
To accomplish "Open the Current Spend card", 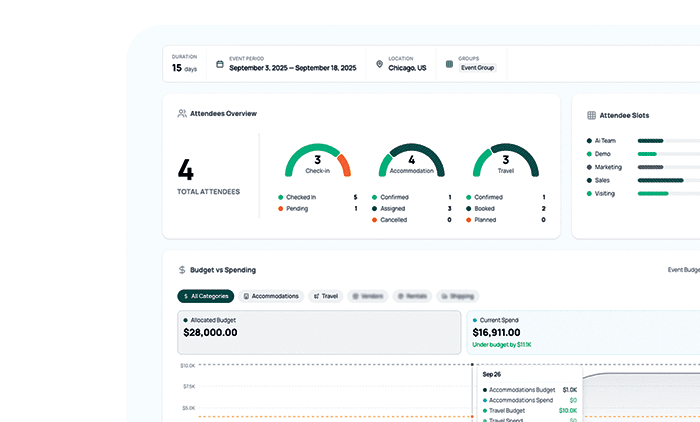I will [x=583, y=333].
